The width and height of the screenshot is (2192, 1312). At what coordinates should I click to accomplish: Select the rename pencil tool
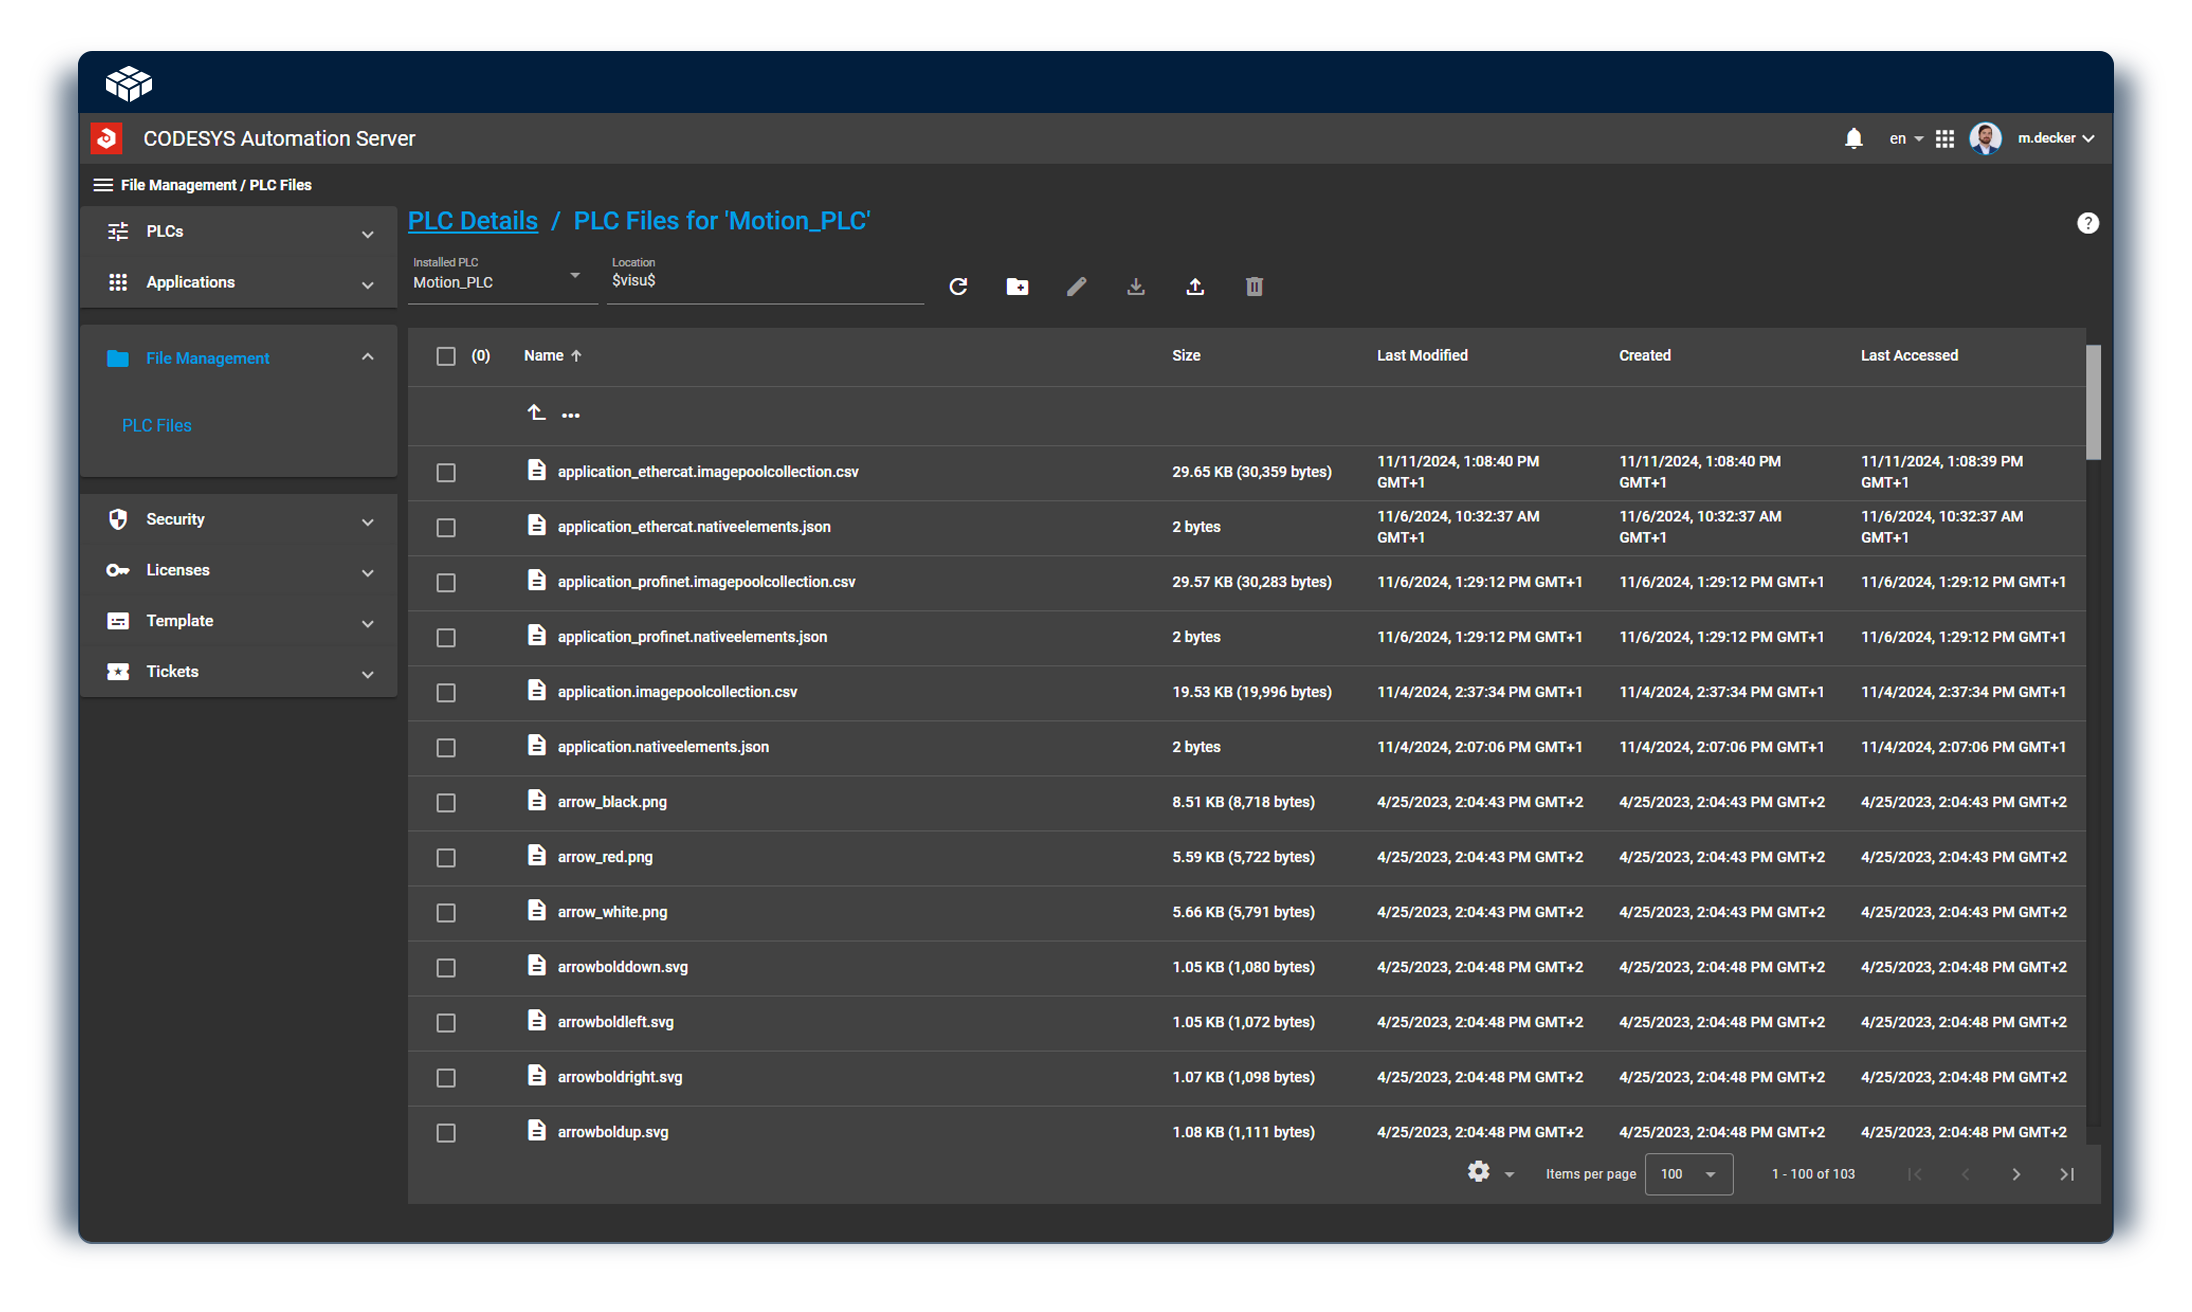(1076, 287)
